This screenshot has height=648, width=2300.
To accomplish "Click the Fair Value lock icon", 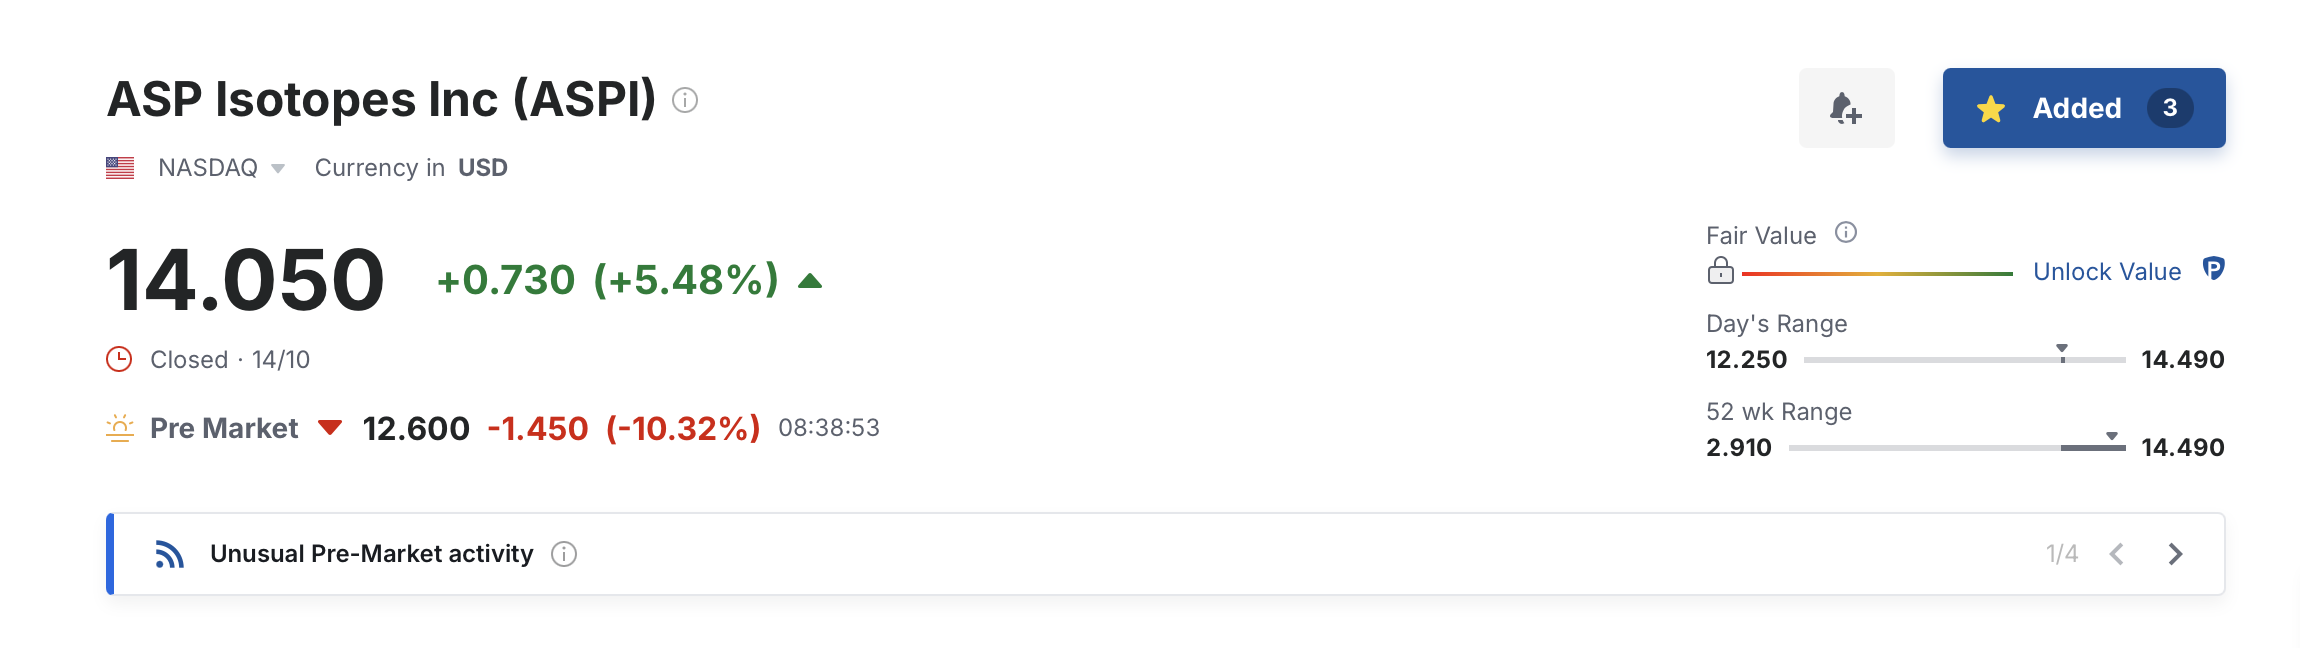I will click(1721, 271).
